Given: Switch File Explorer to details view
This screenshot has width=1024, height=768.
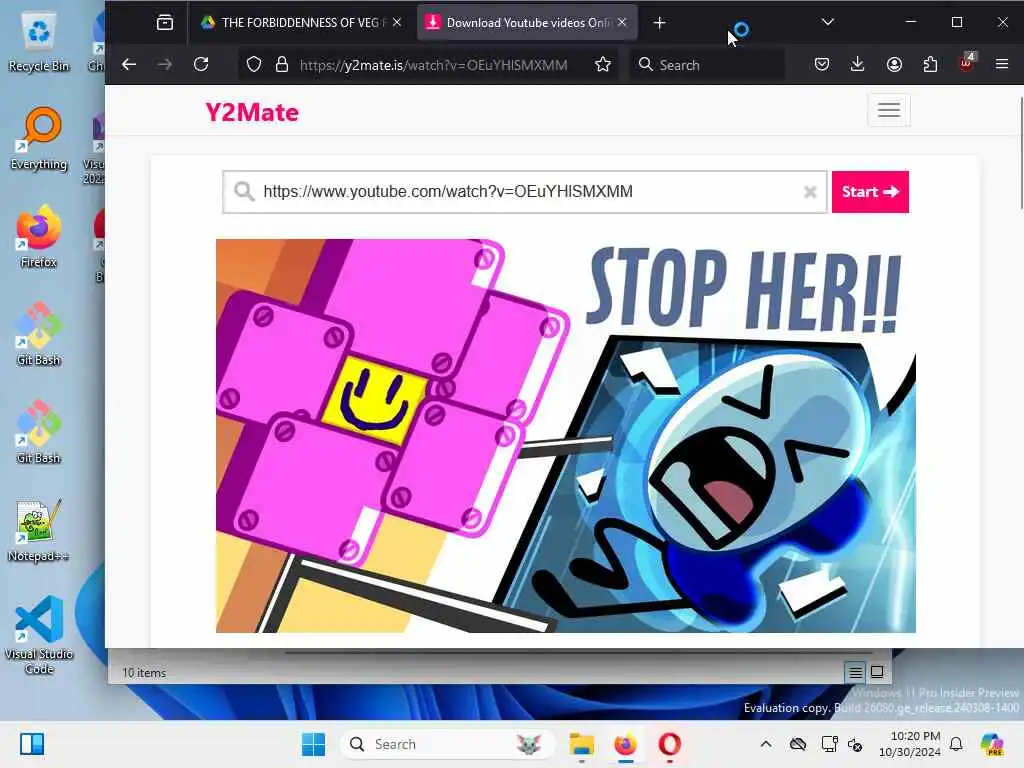Looking at the screenshot, I should [855, 672].
